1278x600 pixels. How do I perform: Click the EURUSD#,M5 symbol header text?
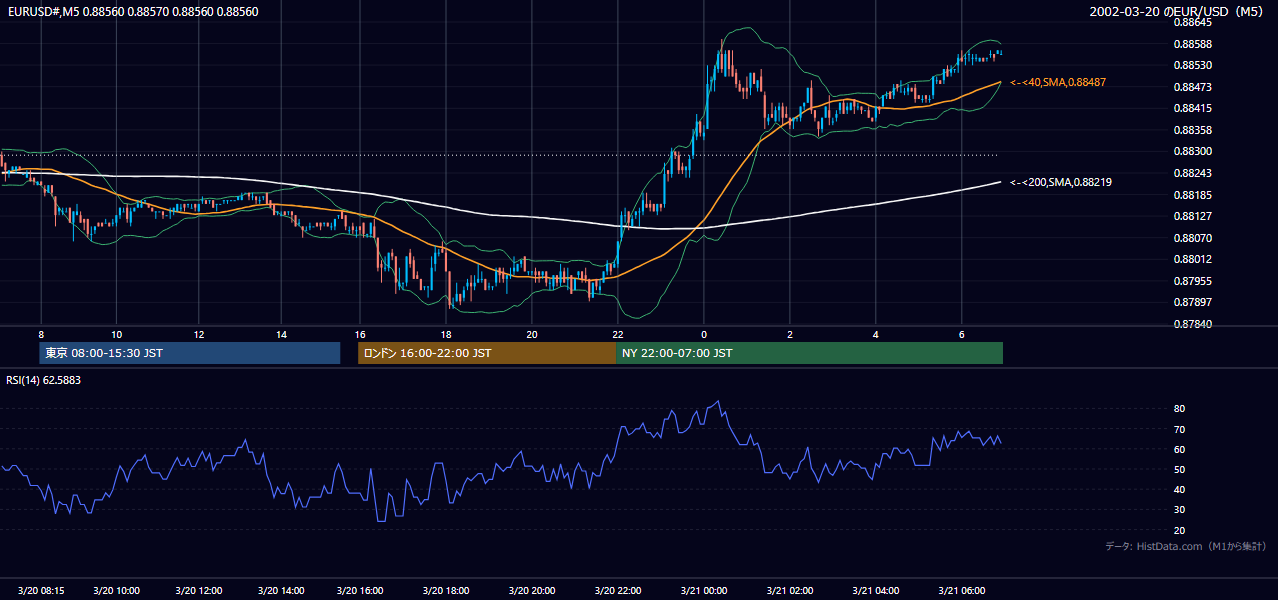[x=131, y=12]
